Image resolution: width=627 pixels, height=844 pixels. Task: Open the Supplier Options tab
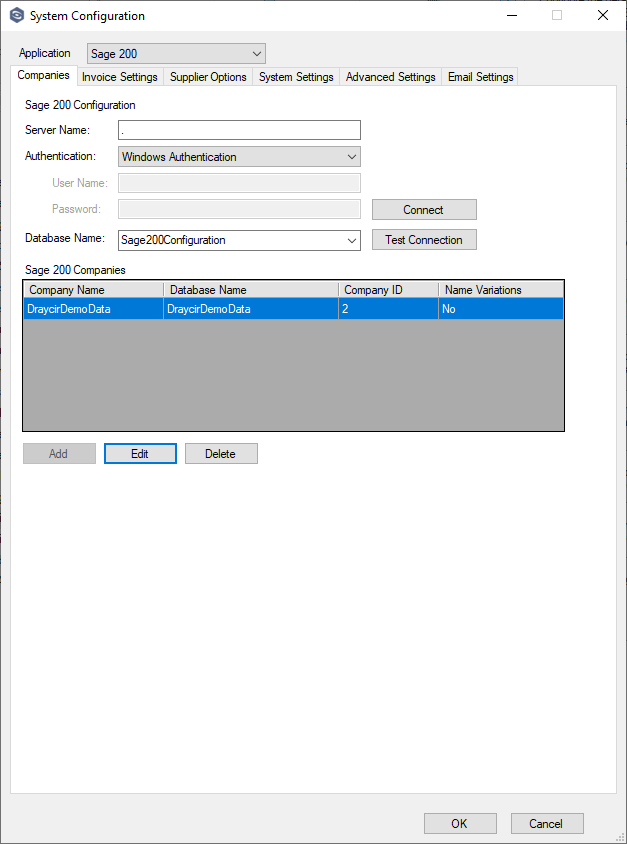click(208, 77)
